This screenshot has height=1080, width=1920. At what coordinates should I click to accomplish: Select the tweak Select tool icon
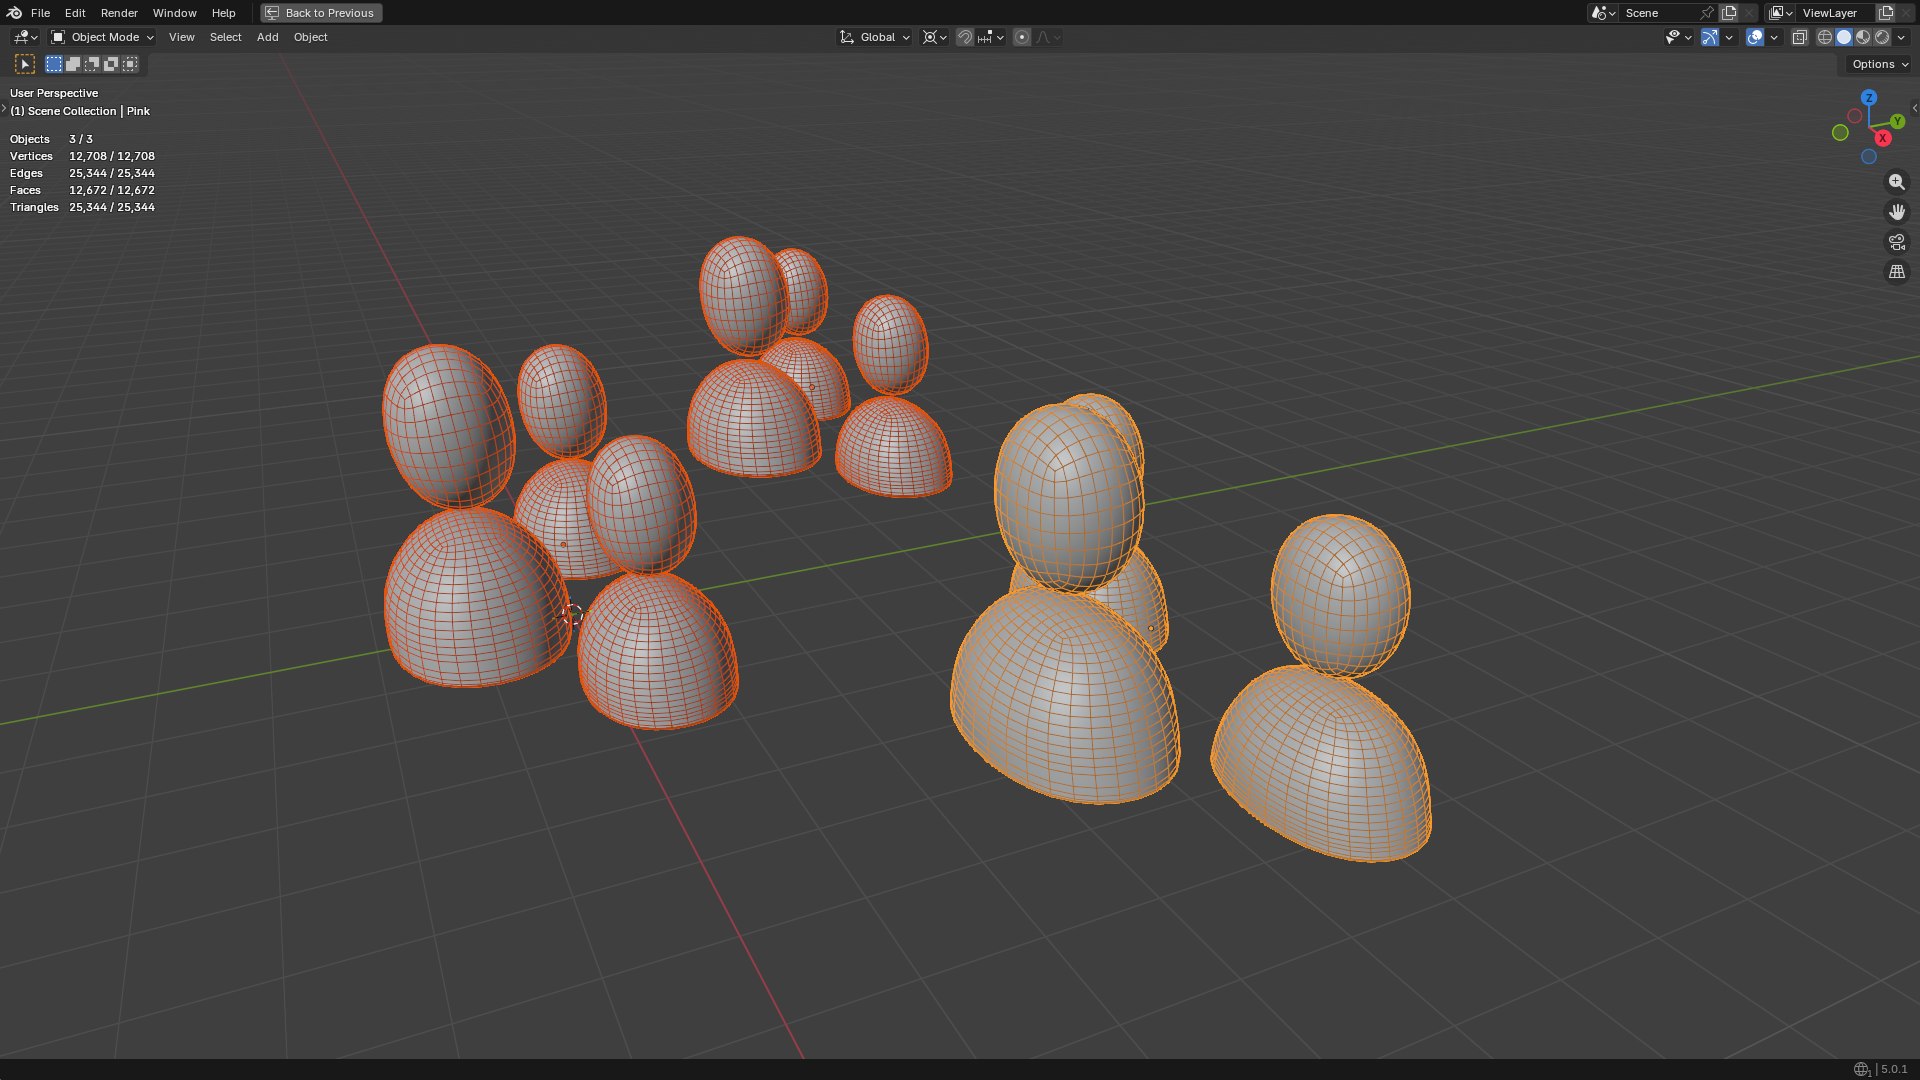25,64
